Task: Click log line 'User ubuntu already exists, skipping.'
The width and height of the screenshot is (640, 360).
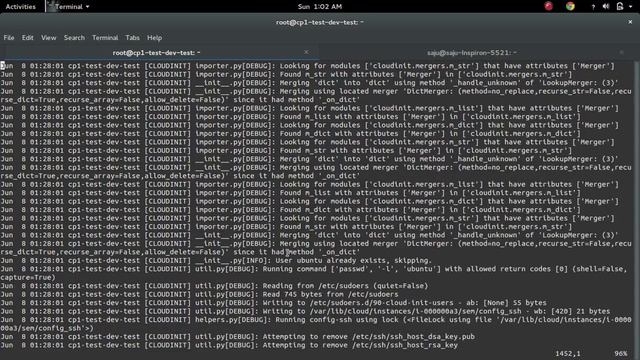Action: (x=216, y=260)
